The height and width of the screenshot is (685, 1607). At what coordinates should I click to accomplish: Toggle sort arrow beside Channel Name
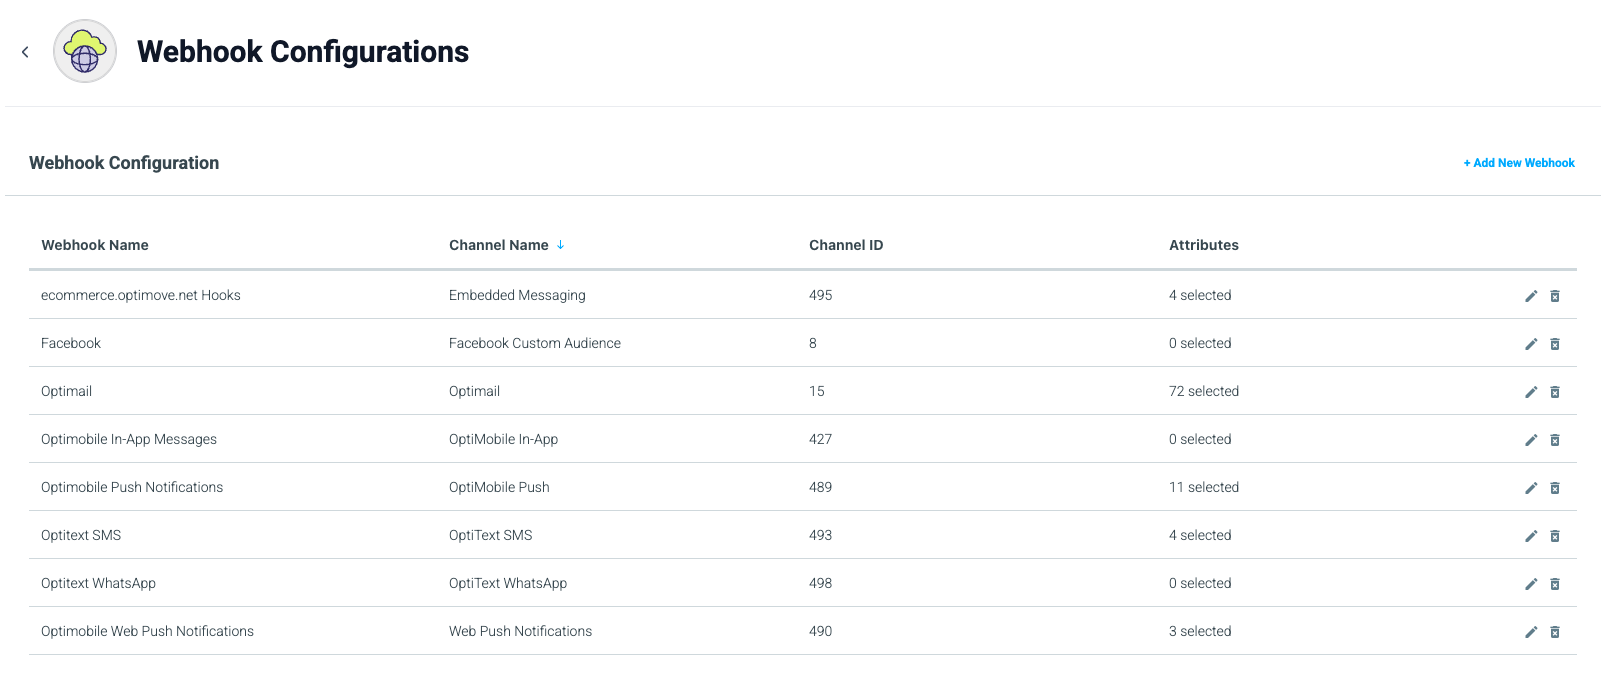[x=561, y=245]
